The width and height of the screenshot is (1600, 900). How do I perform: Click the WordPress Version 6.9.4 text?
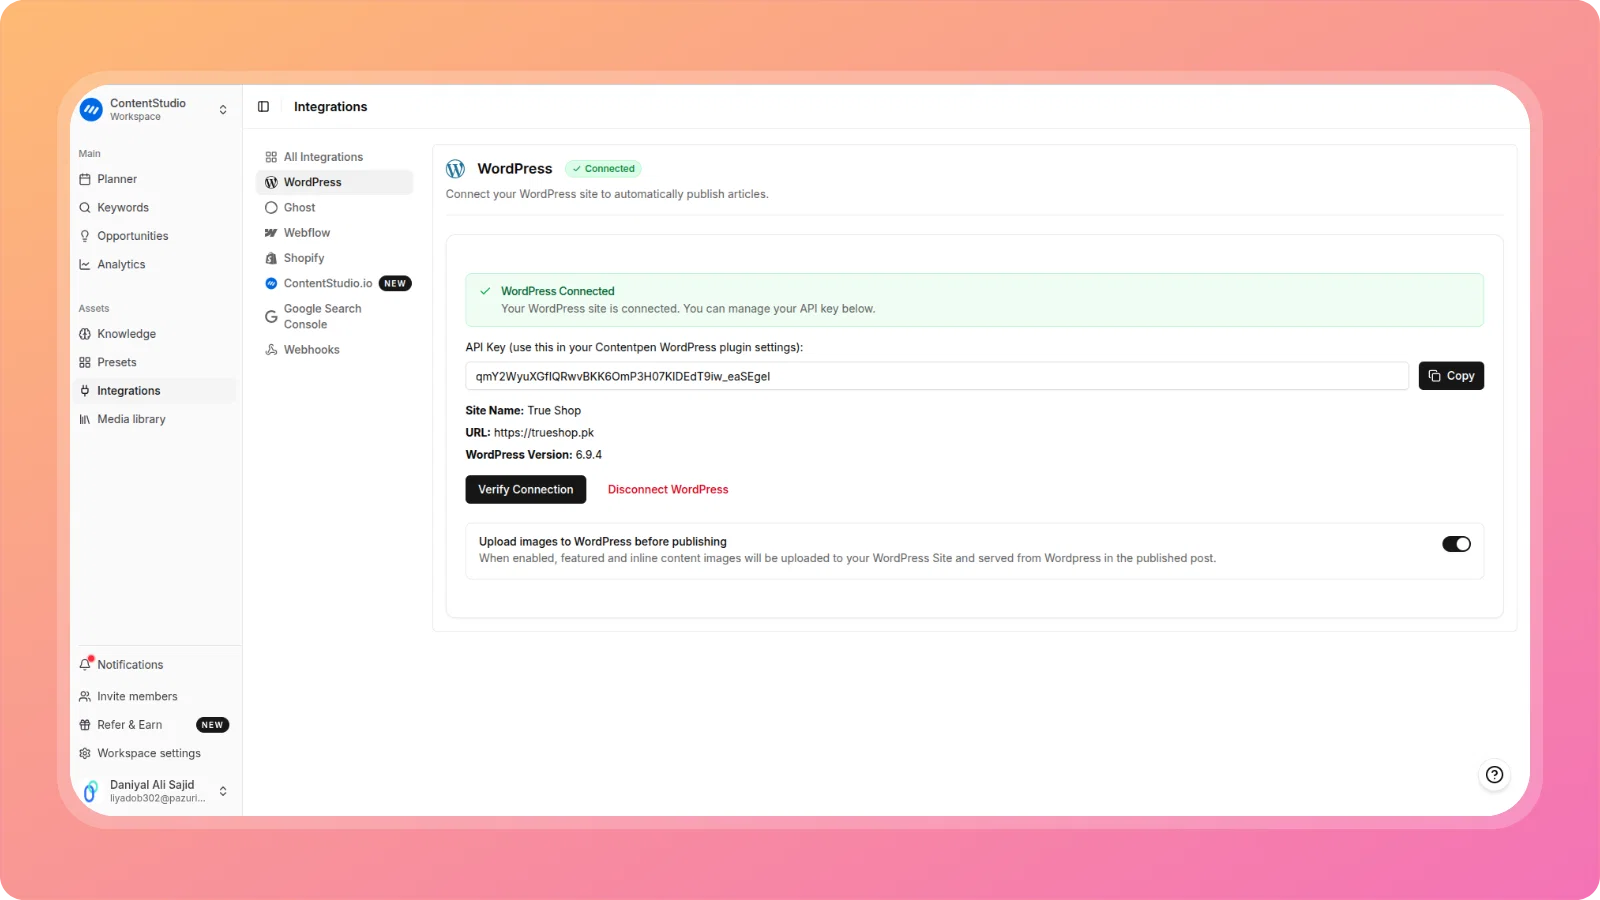pyautogui.click(x=534, y=455)
